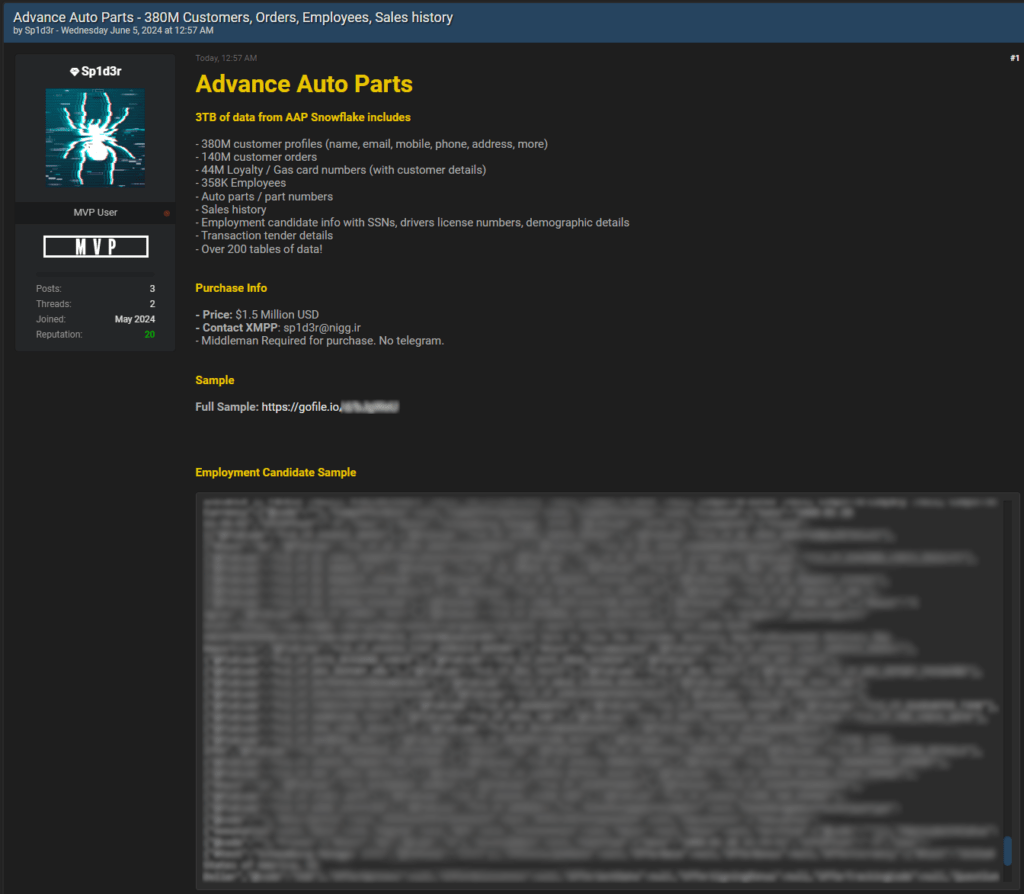
Task: Open the #1 post permalink
Action: click(x=1014, y=58)
